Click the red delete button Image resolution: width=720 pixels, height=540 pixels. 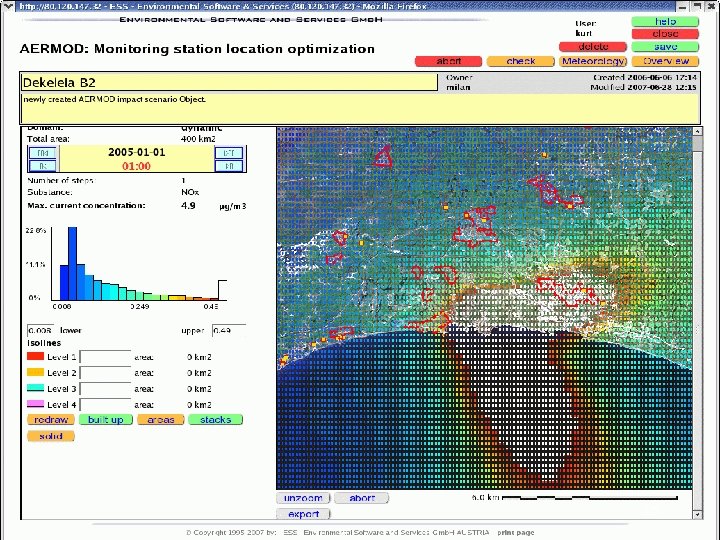[x=593, y=47]
